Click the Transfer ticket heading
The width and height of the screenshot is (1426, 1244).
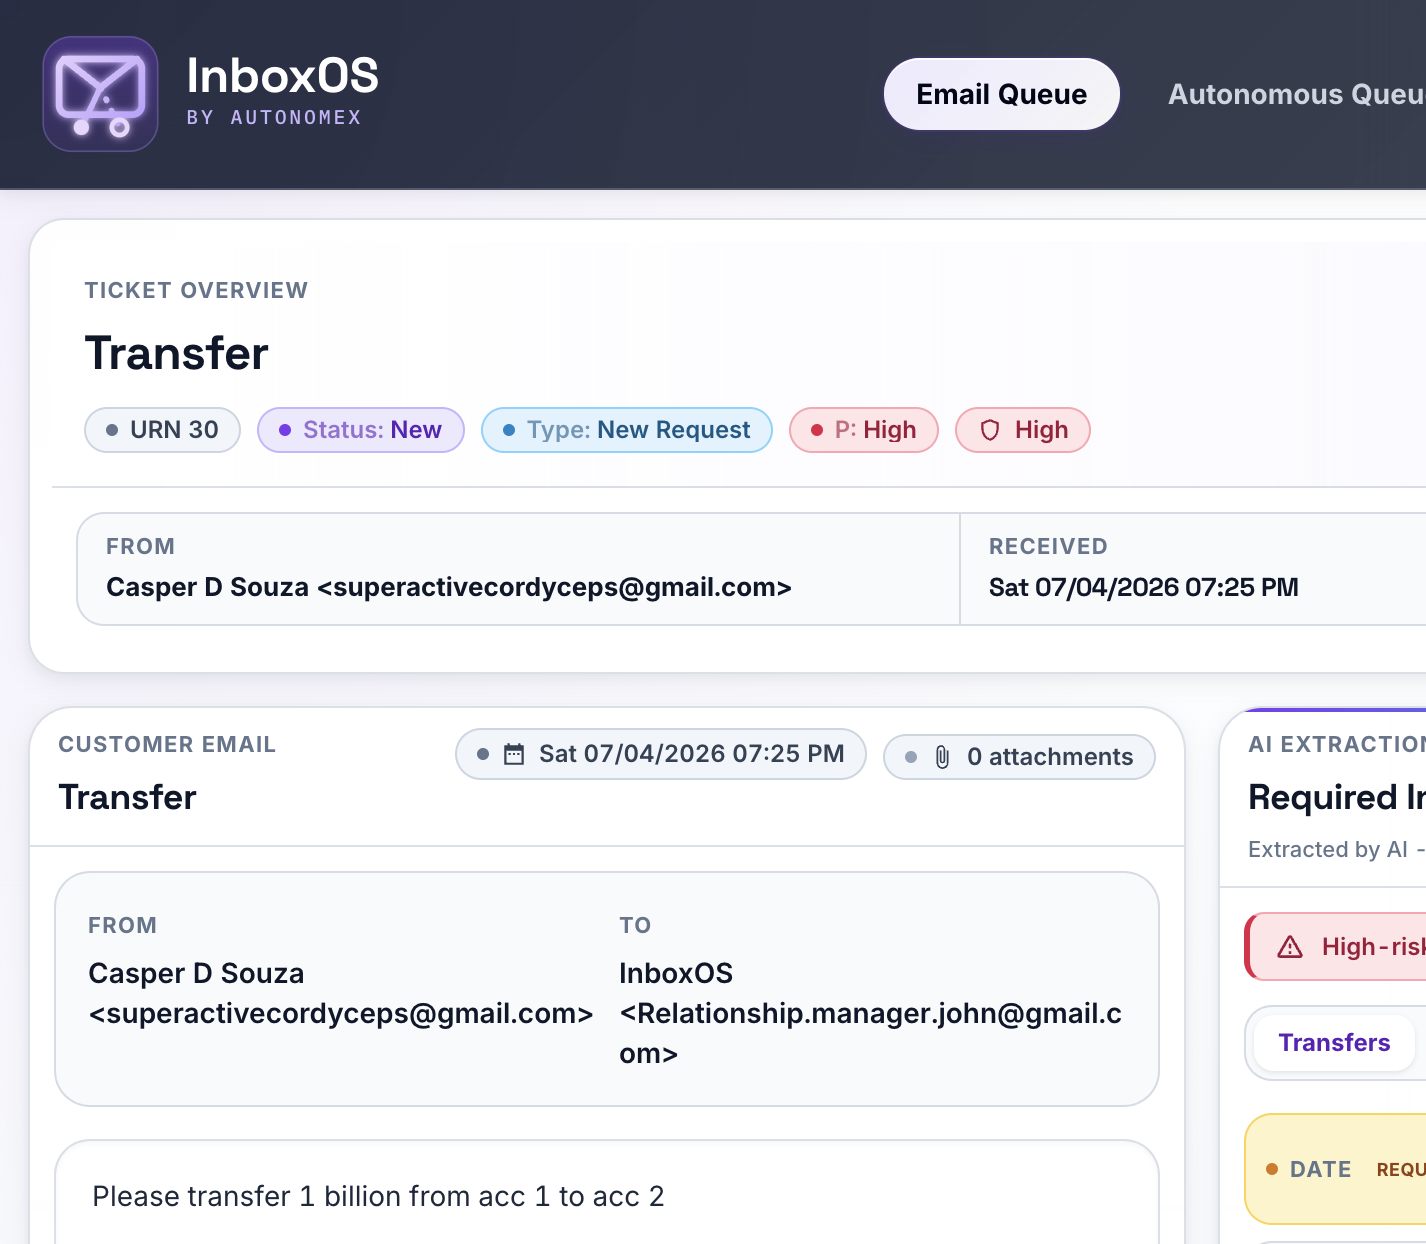click(177, 353)
